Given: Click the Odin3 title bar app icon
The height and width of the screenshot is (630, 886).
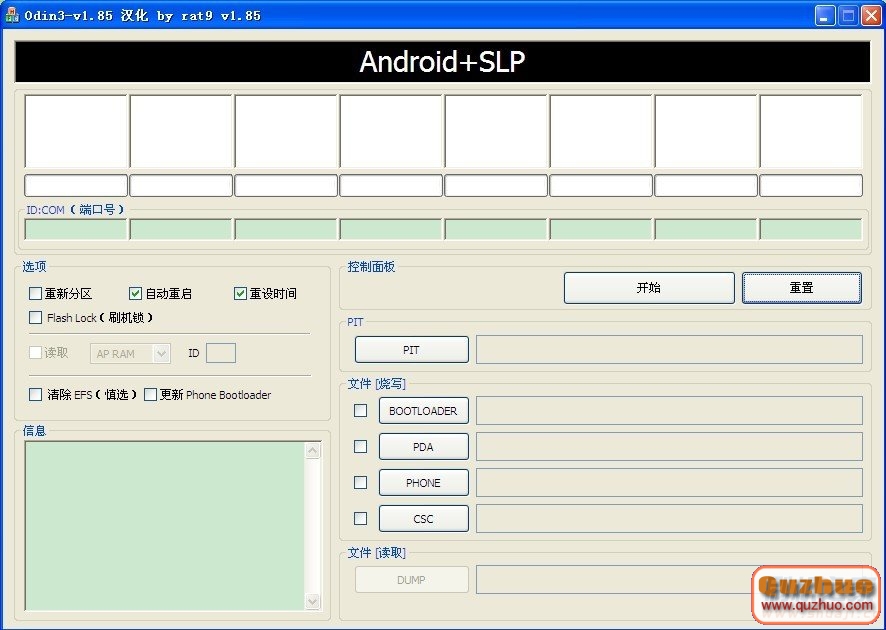Looking at the screenshot, I should [11, 15].
